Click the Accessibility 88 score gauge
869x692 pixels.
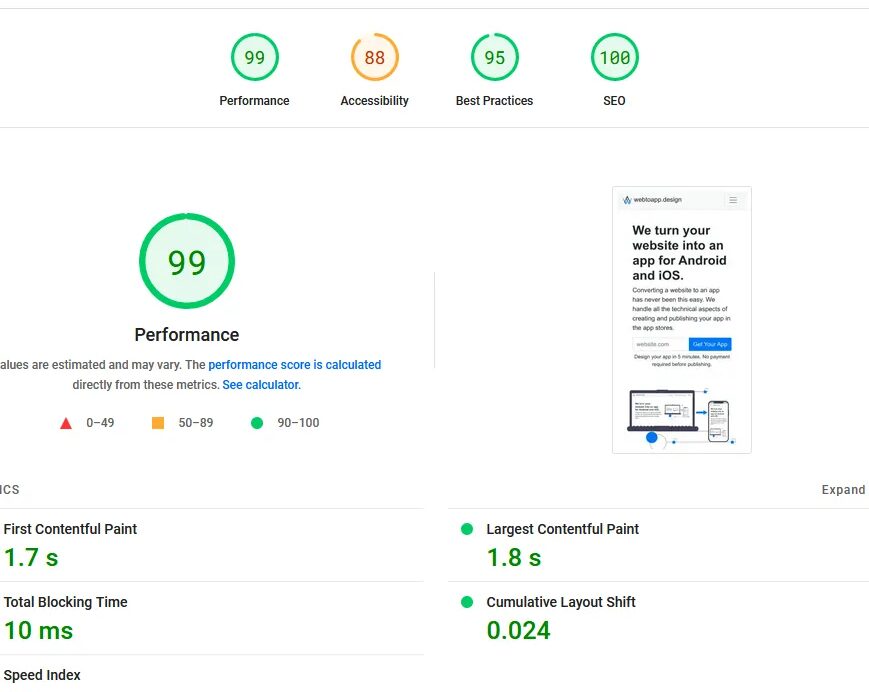(375, 57)
